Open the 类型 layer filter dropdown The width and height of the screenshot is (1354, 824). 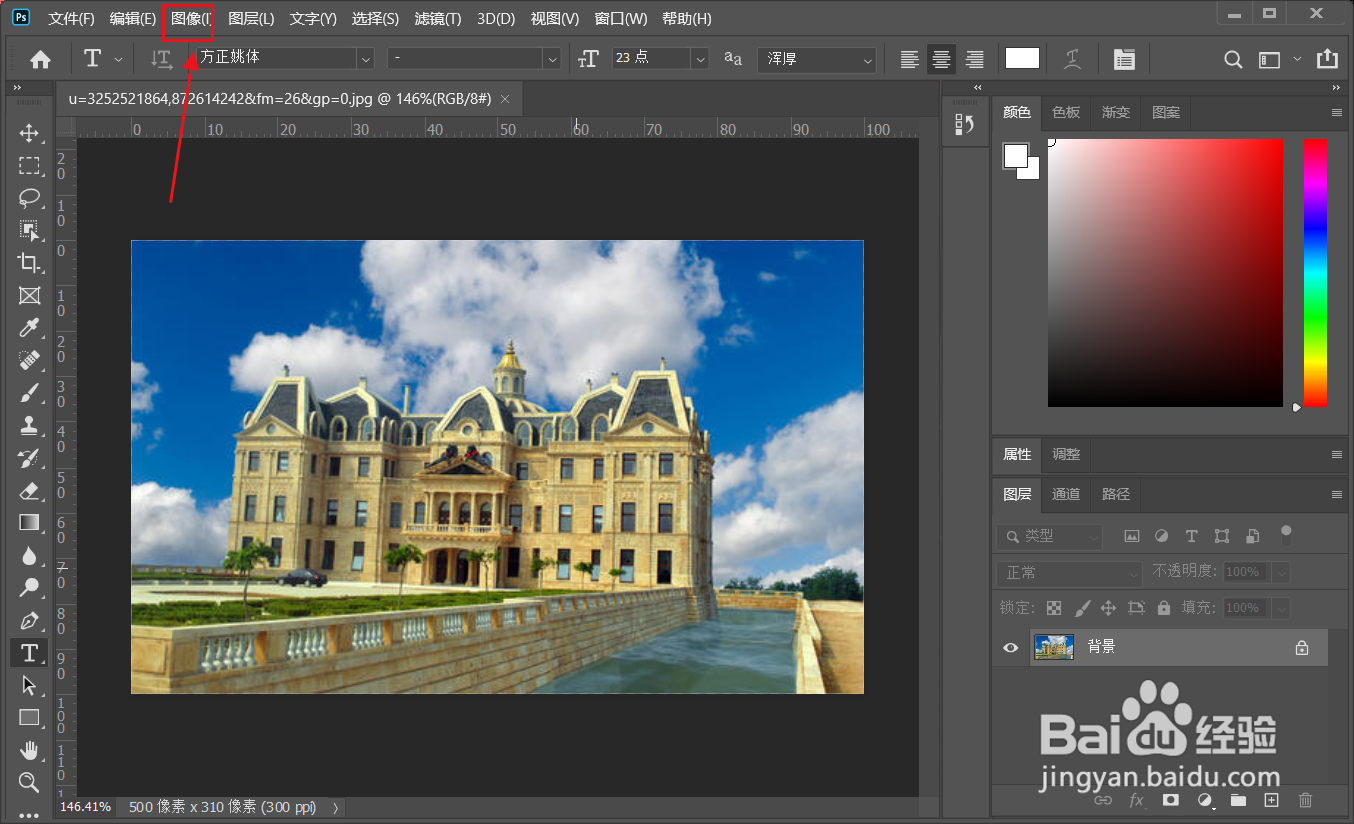point(1049,536)
